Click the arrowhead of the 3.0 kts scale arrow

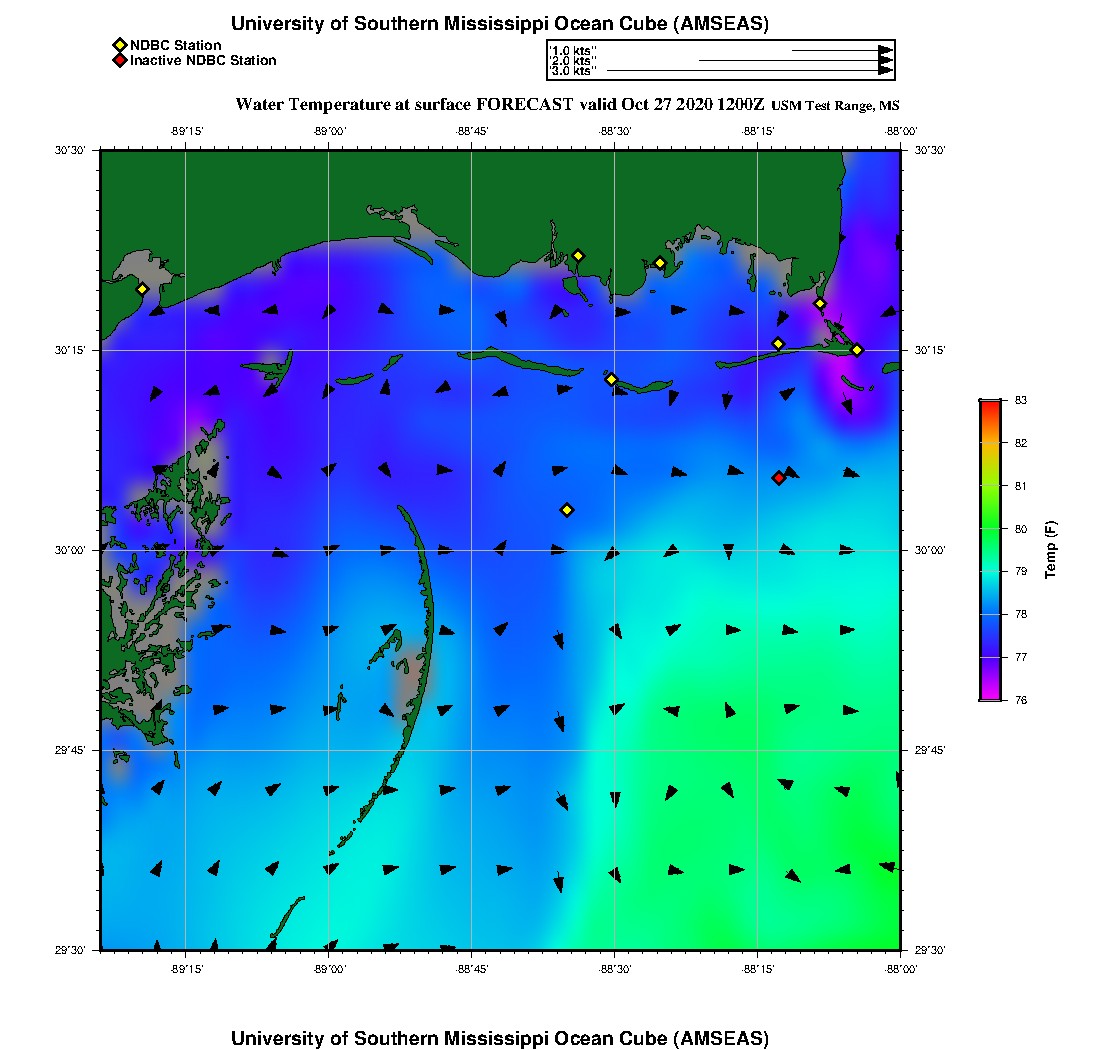tap(885, 70)
